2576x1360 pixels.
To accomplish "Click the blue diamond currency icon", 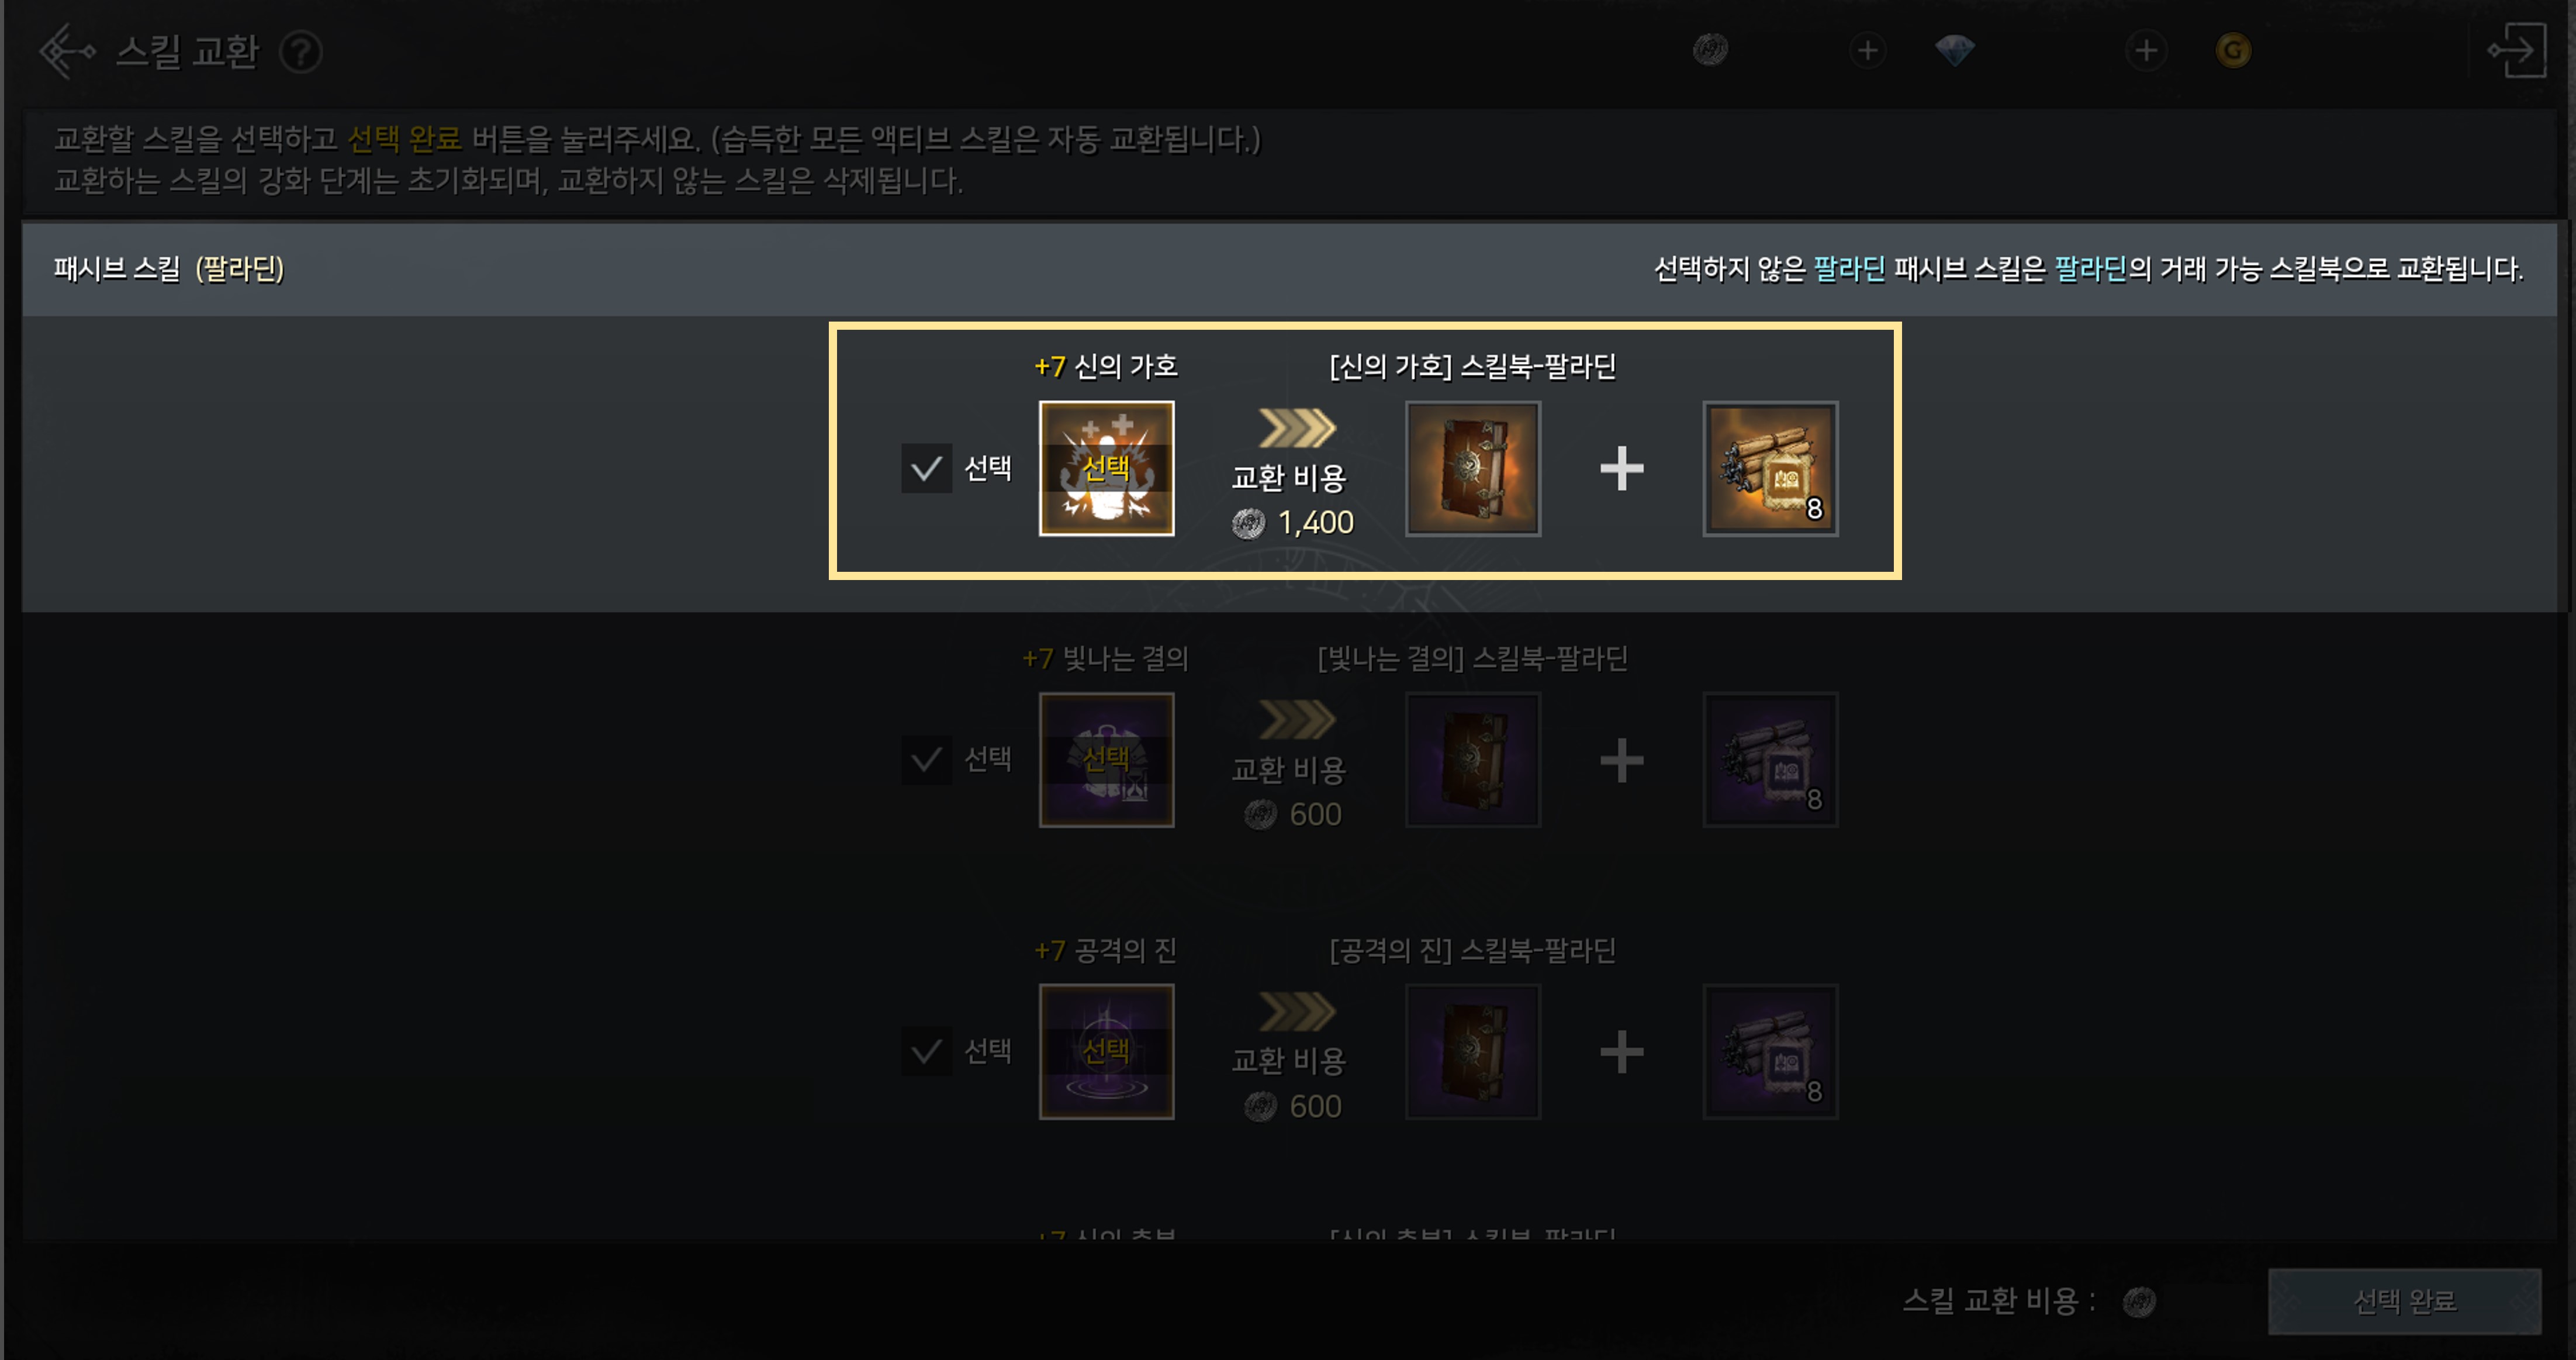I will 1954,50.
